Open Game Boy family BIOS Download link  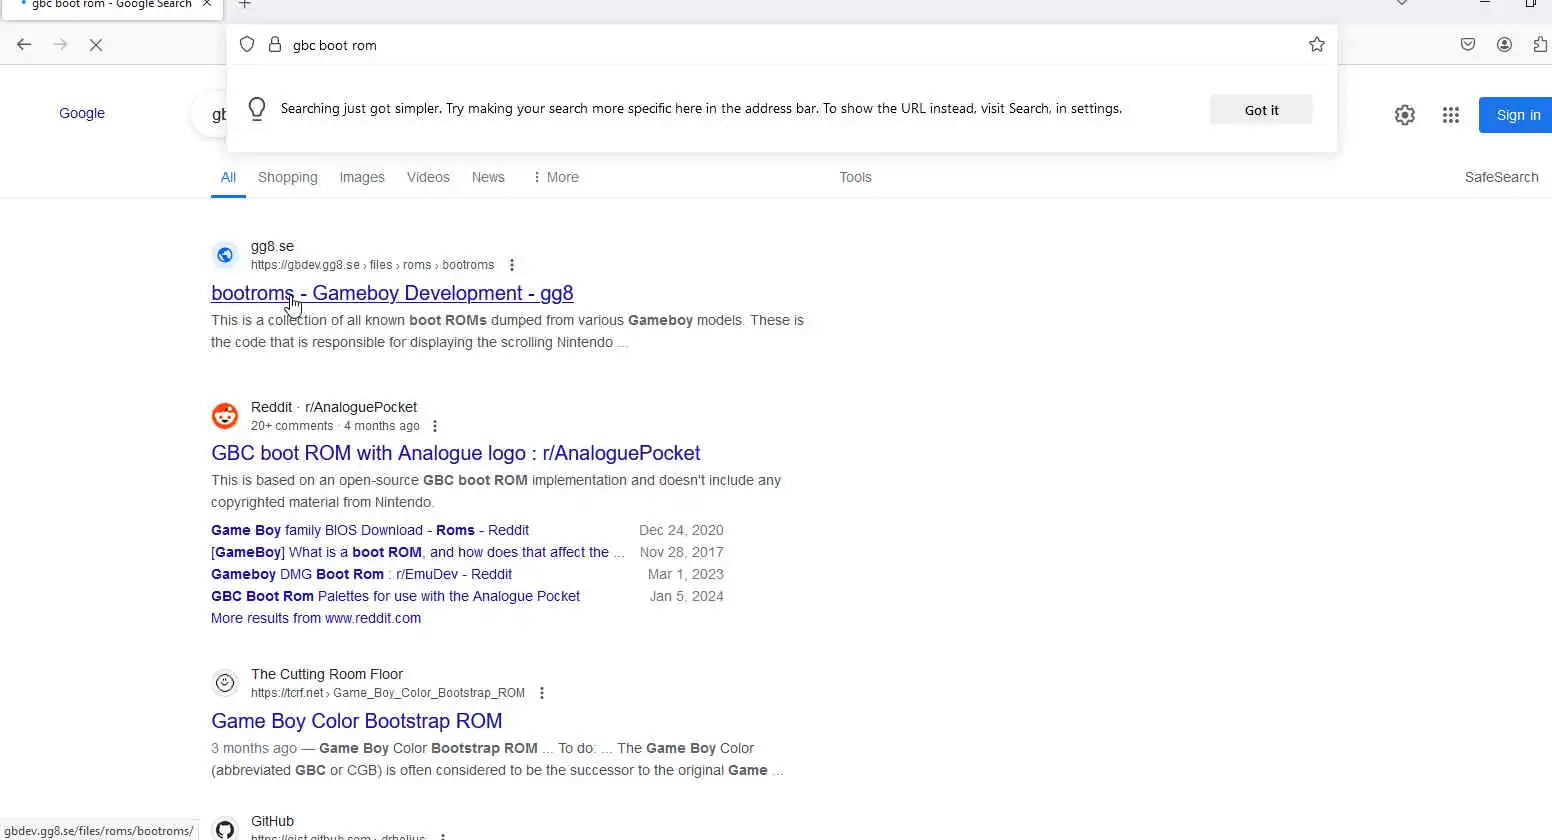[x=370, y=530]
